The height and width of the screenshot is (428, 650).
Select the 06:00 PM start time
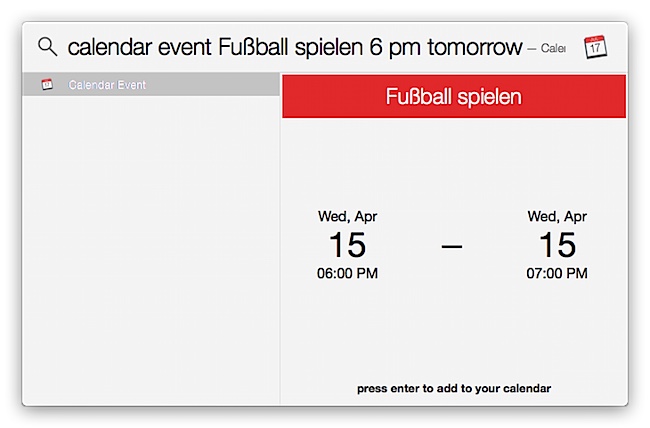coord(347,273)
